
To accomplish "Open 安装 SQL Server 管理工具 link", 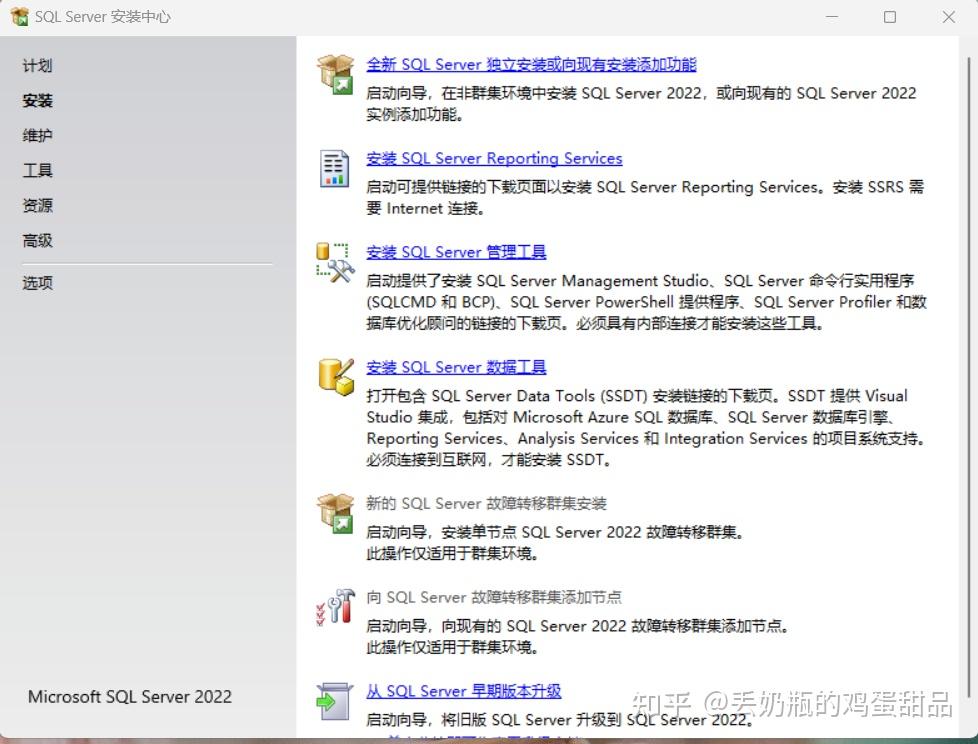I will tap(456, 252).
